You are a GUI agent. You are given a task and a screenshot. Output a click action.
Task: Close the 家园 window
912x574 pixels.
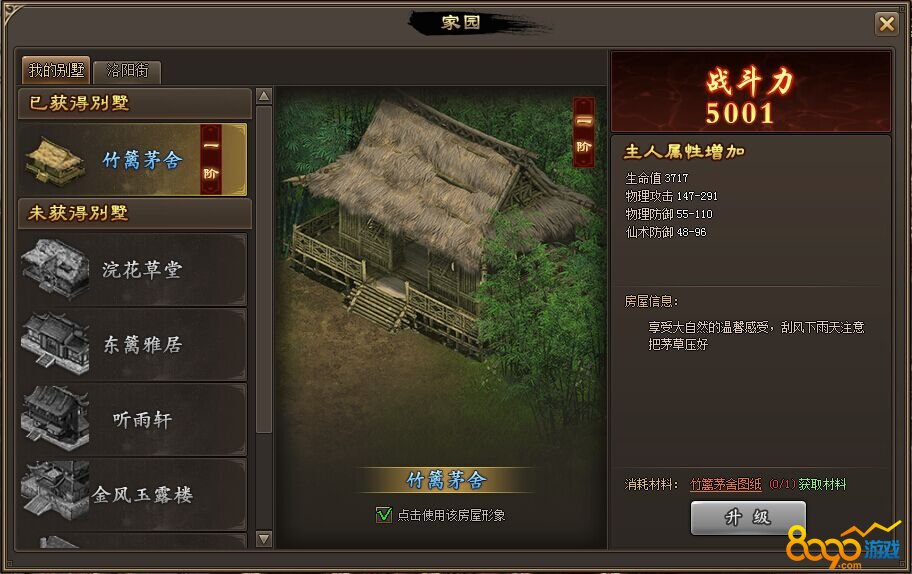click(886, 24)
